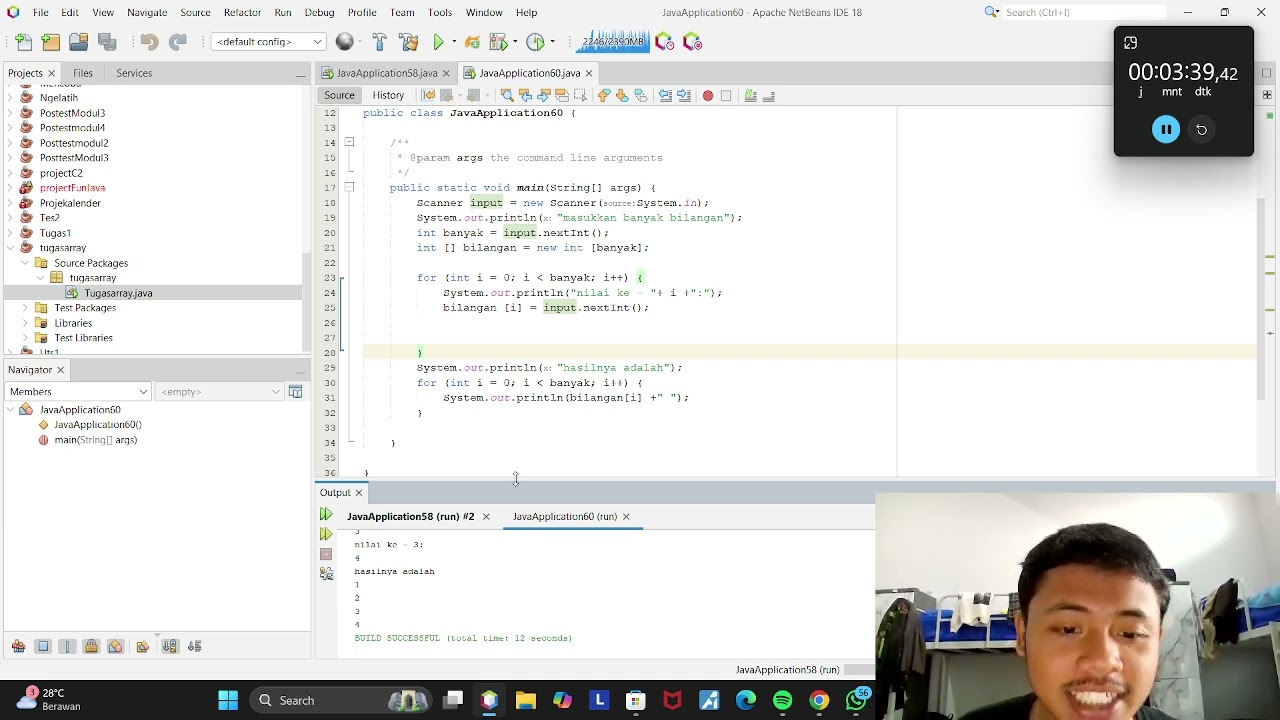Open Output settings wrench icon
Image resolution: width=1280 pixels, height=720 pixels.
point(326,574)
